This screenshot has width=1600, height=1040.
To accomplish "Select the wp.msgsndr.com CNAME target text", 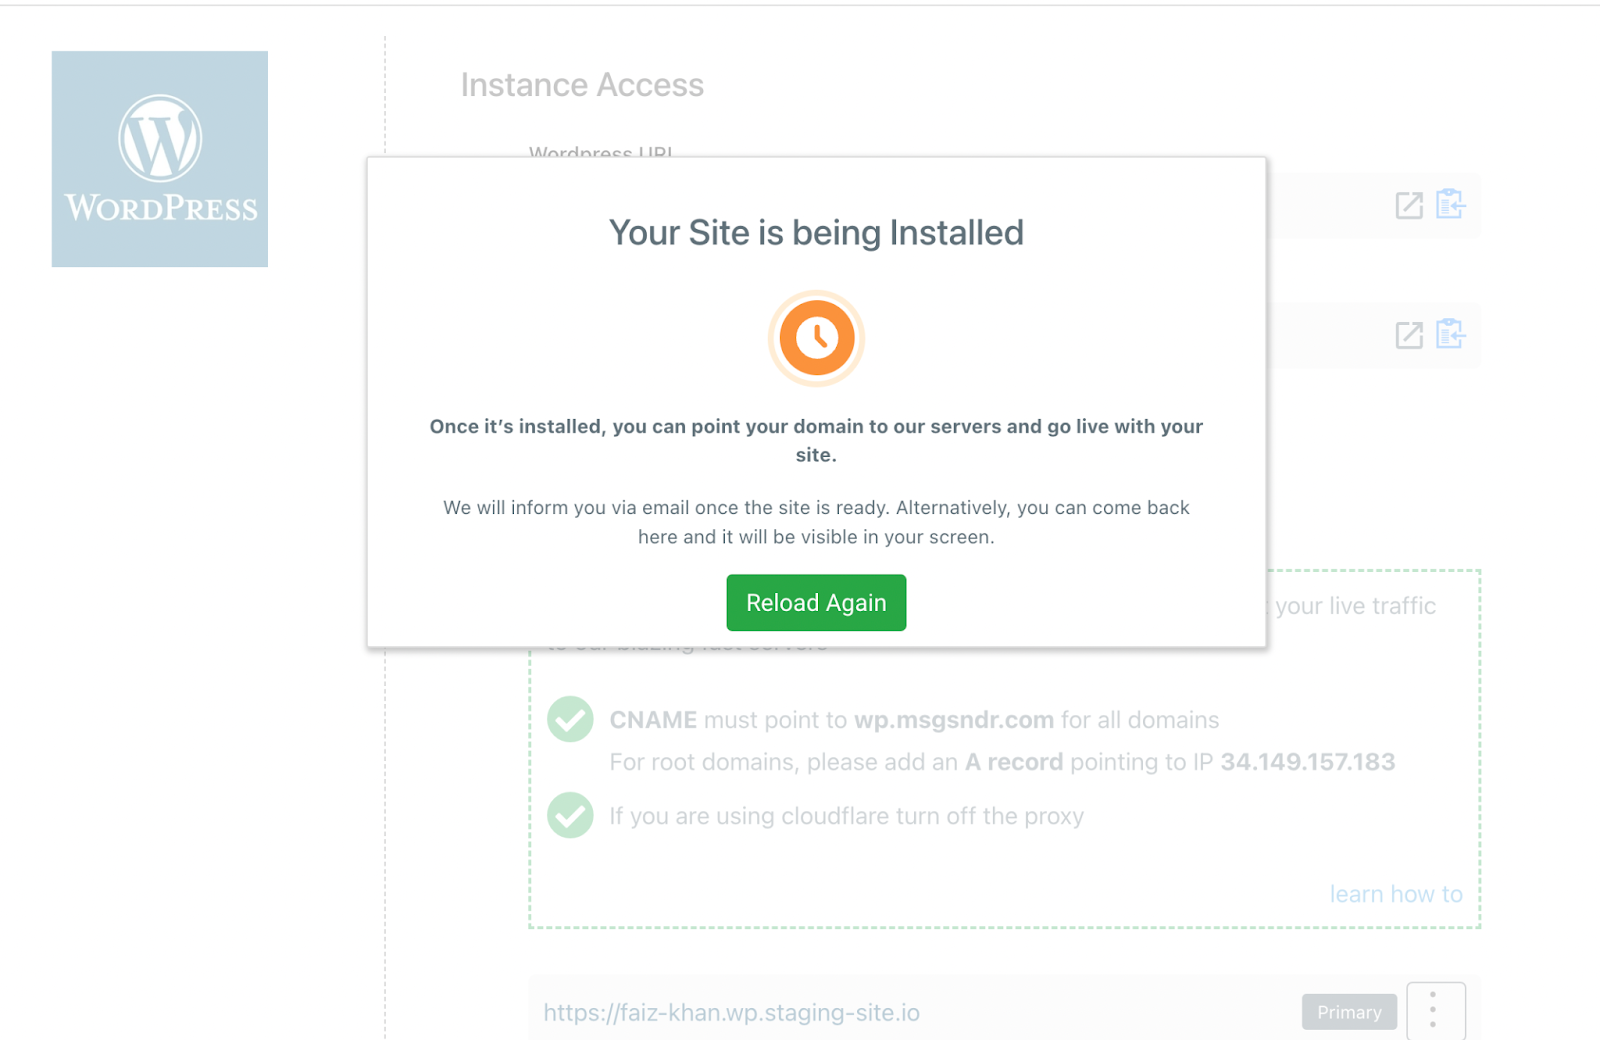I will 954,720.
